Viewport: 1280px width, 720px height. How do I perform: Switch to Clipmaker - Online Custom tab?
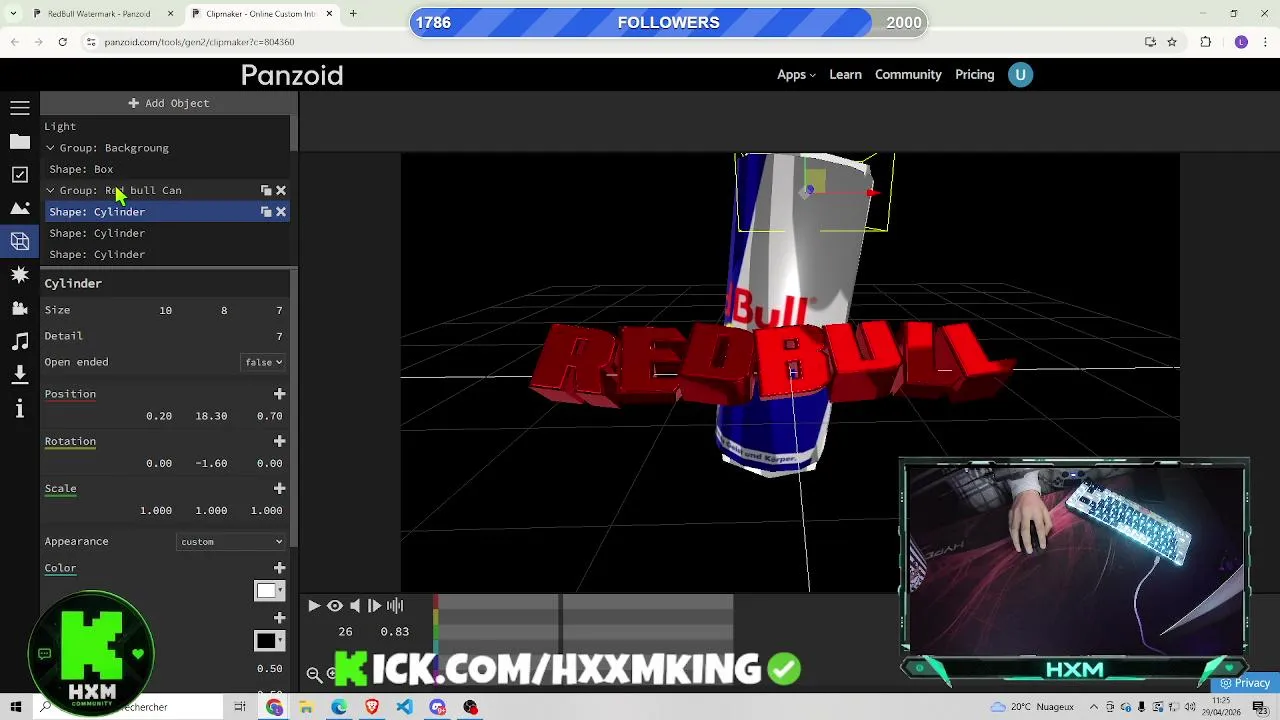click(x=262, y=14)
